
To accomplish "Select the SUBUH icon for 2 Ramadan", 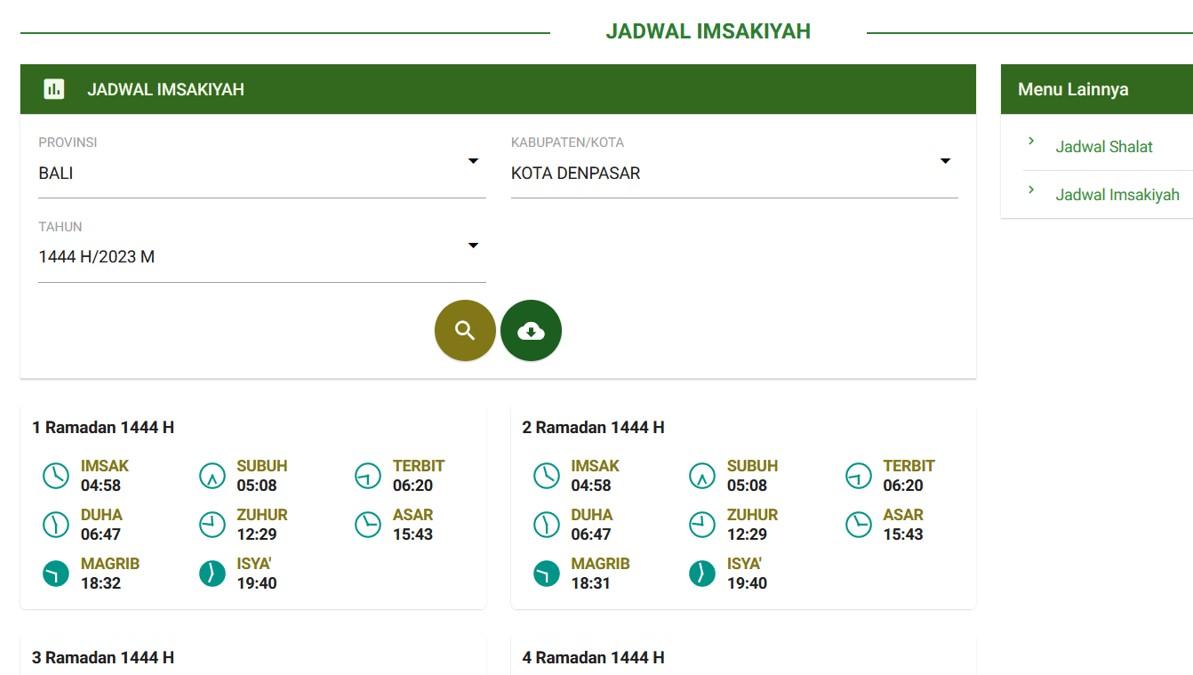I will point(702,475).
